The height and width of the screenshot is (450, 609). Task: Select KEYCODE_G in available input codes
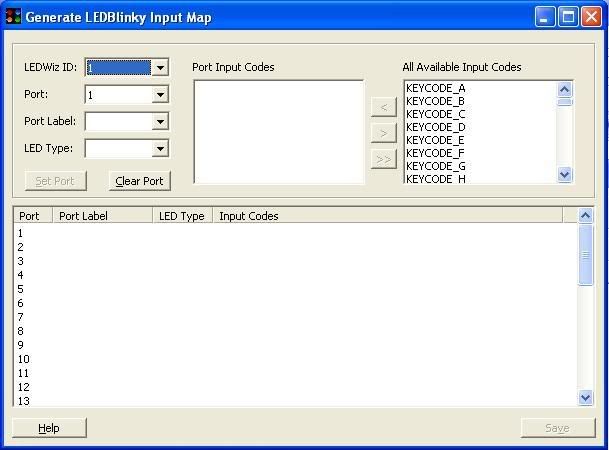[480, 166]
